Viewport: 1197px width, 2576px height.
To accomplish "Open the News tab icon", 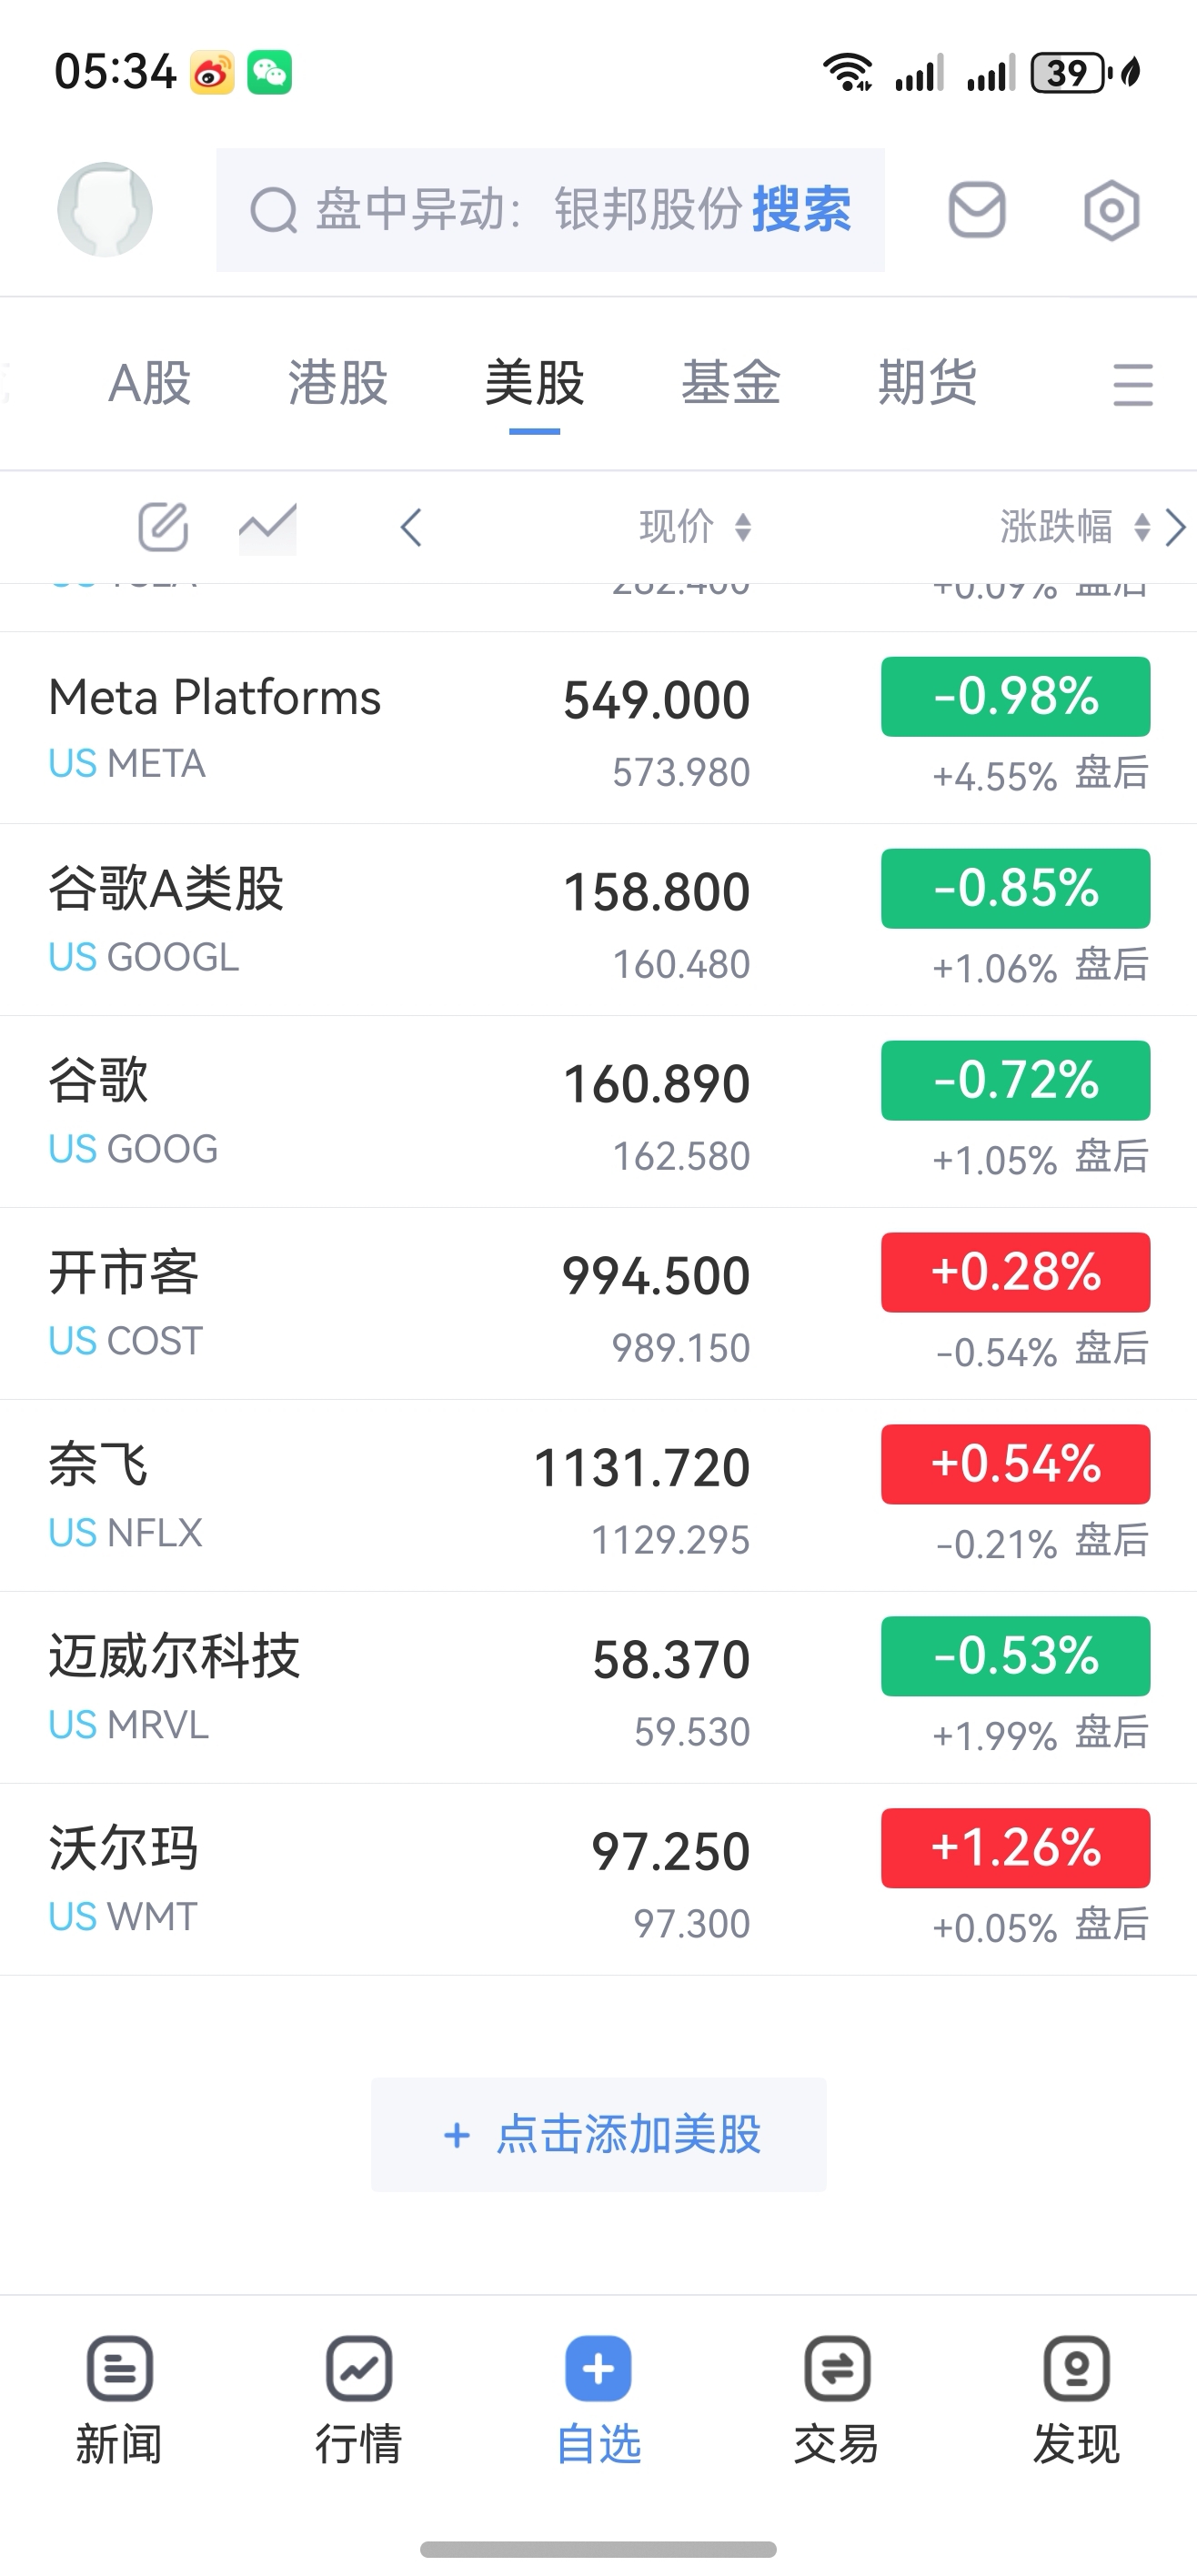I will (119, 2368).
